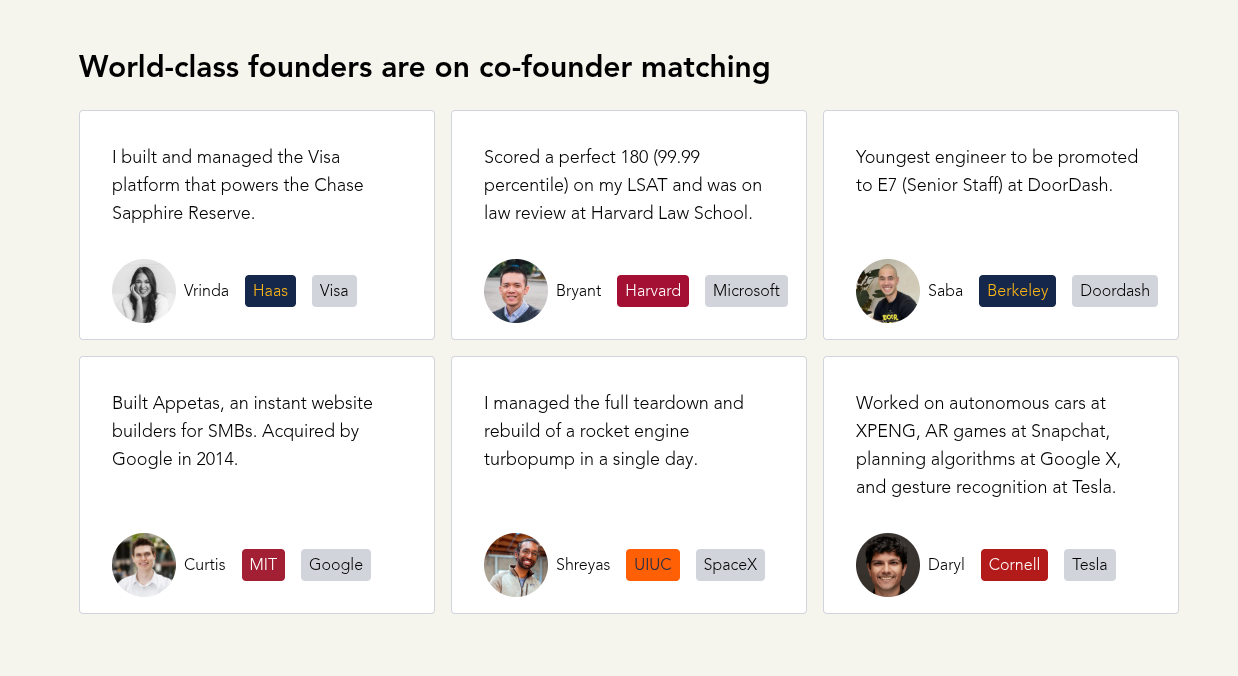Select the Doordash tag next to Berkeley
This screenshot has width=1238, height=676.
point(1114,290)
